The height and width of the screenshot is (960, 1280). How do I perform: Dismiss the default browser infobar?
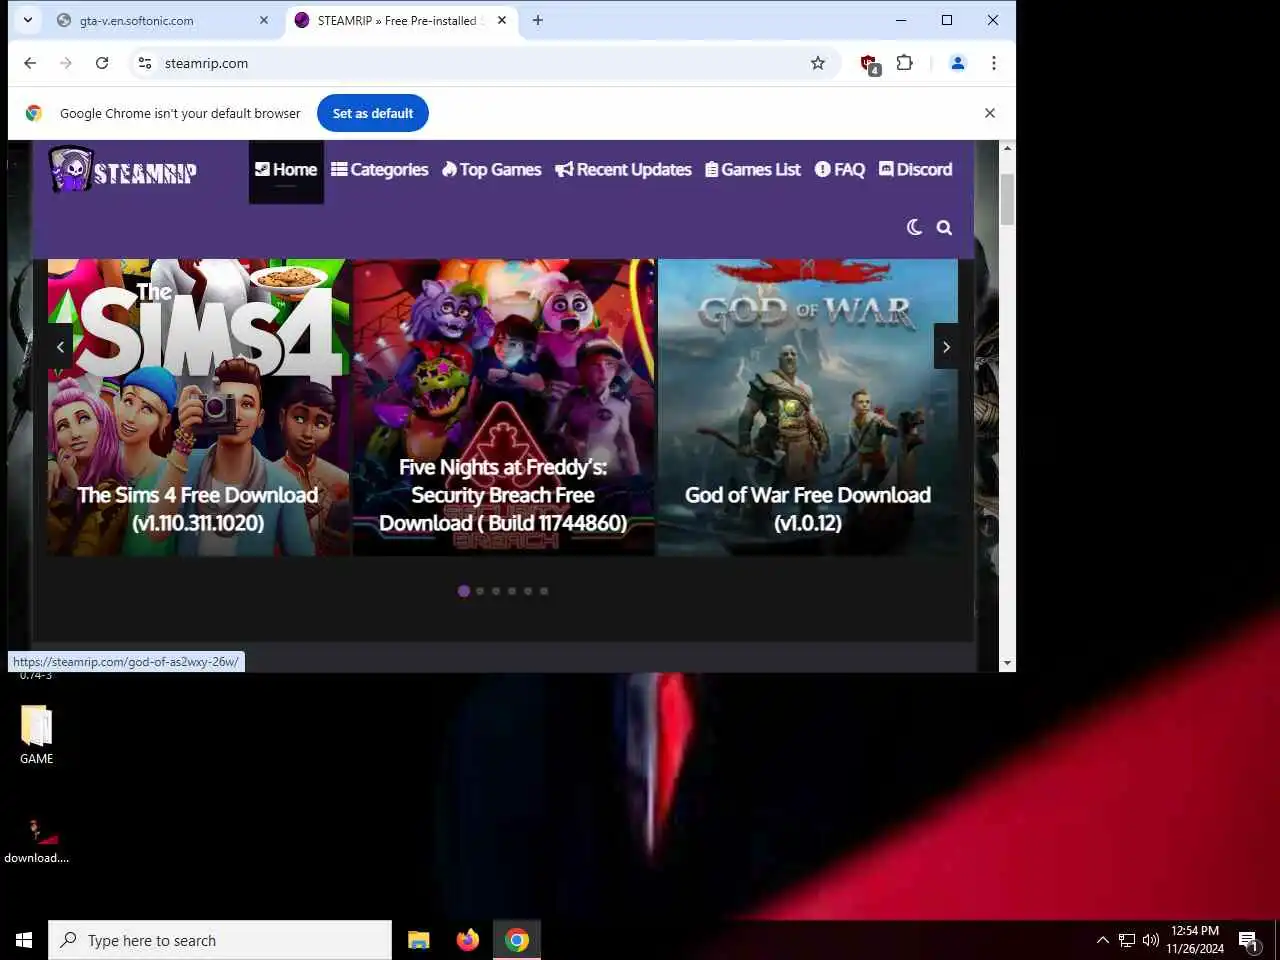[990, 113]
